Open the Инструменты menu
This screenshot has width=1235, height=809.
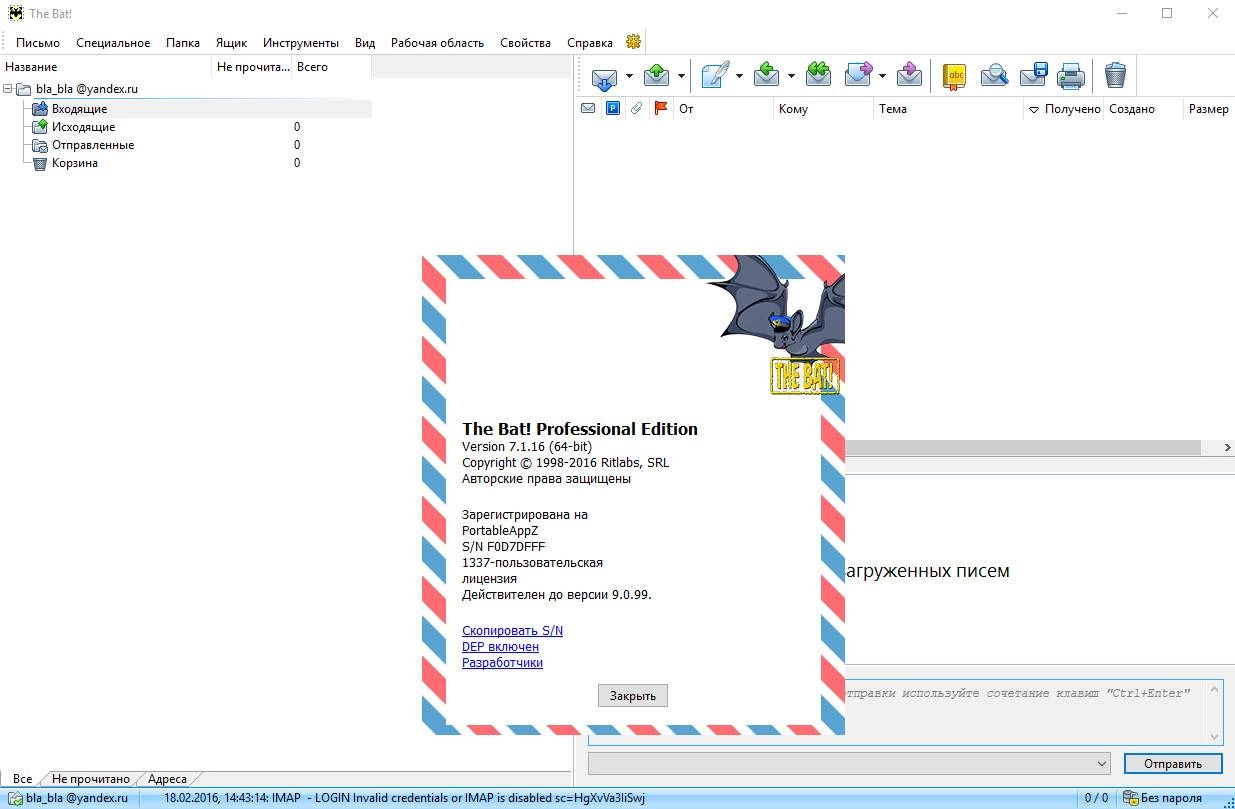point(301,43)
